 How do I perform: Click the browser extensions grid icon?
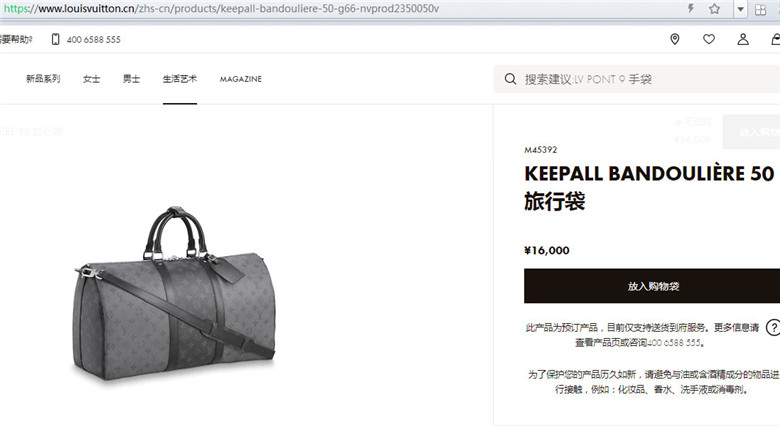(x=761, y=9)
